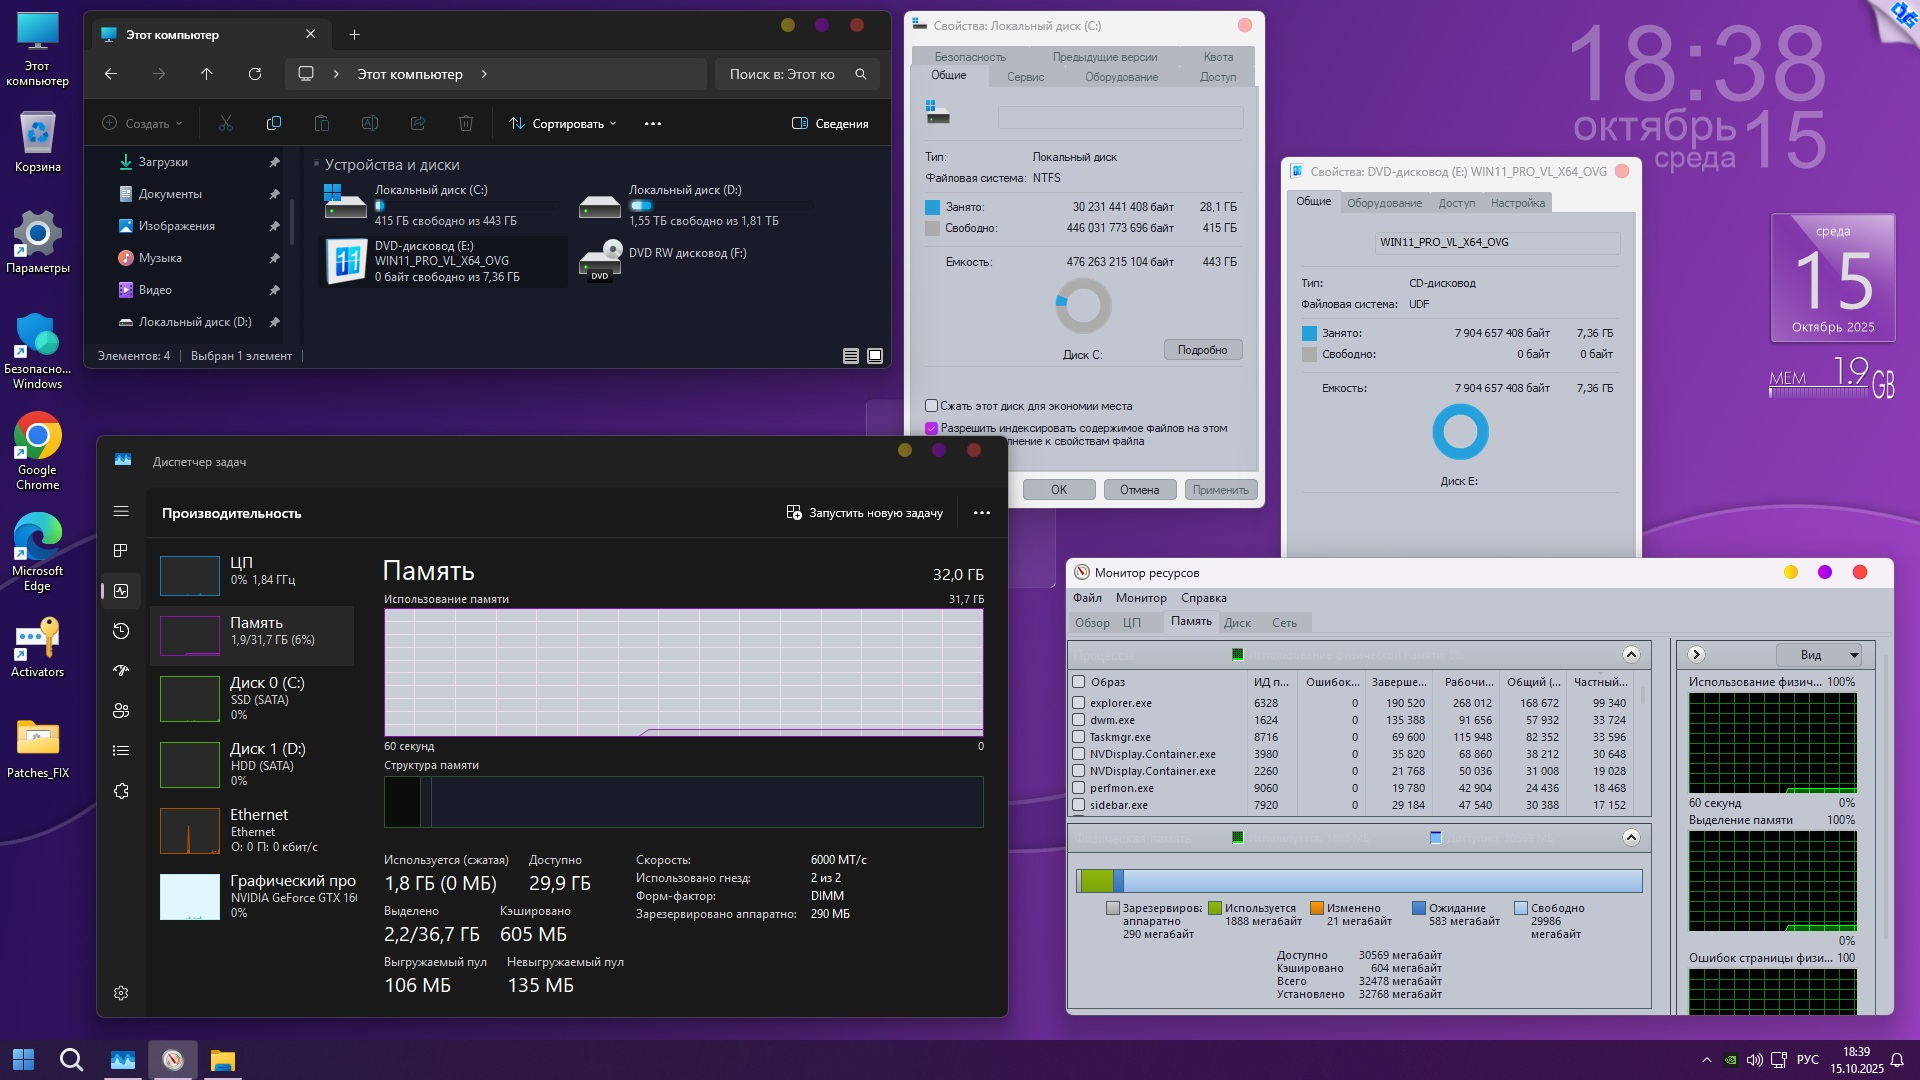Click Resource Monitor taskbar icon
Screen dimensions: 1920x1080
[173, 1060]
